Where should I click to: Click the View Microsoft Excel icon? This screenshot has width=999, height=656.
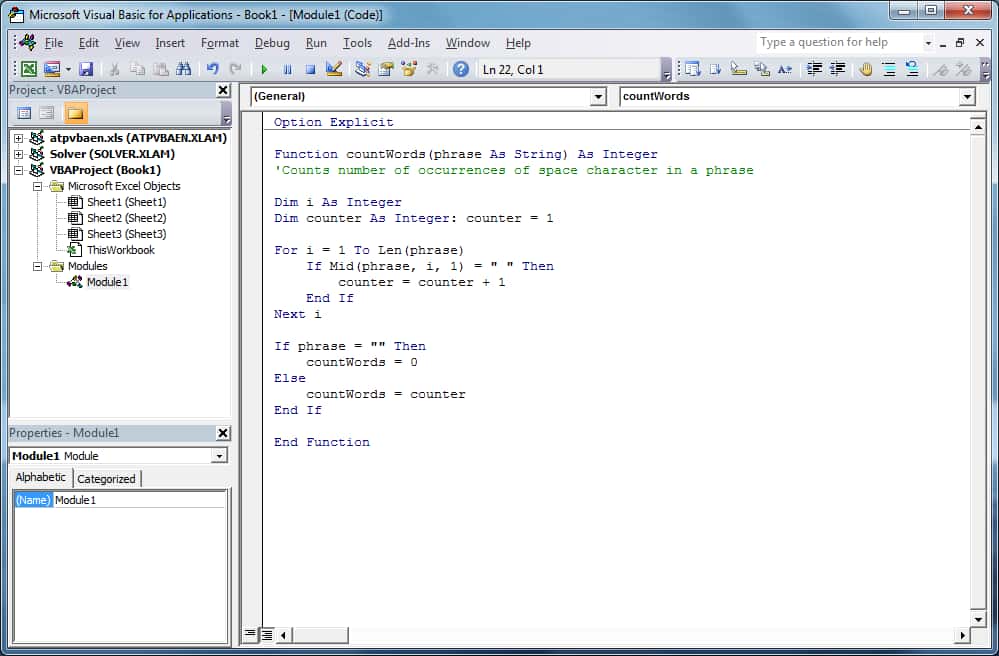click(x=29, y=69)
